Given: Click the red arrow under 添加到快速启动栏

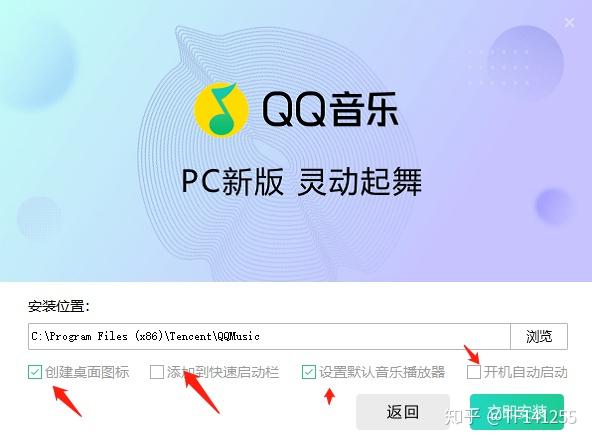Looking at the screenshot, I should pyautogui.click(x=201, y=392).
